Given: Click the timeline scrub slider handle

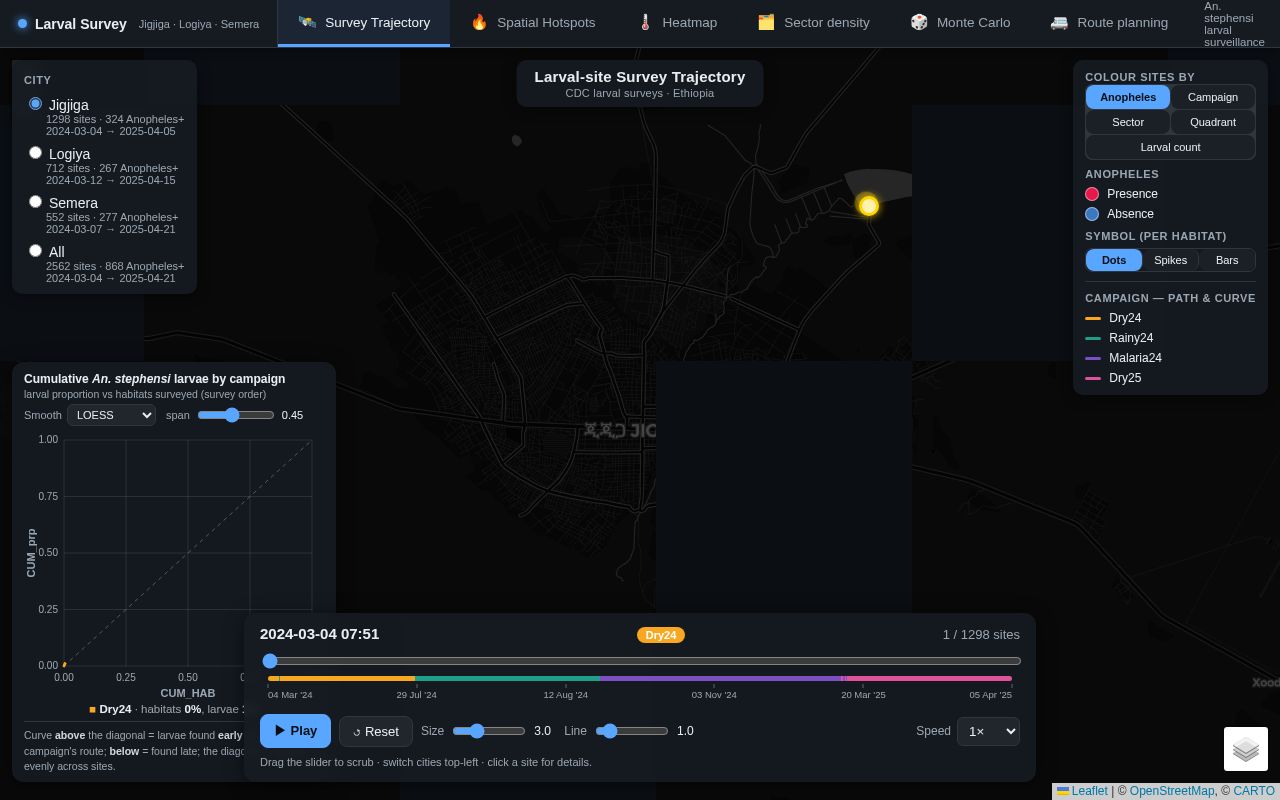Looking at the screenshot, I should (x=270, y=661).
